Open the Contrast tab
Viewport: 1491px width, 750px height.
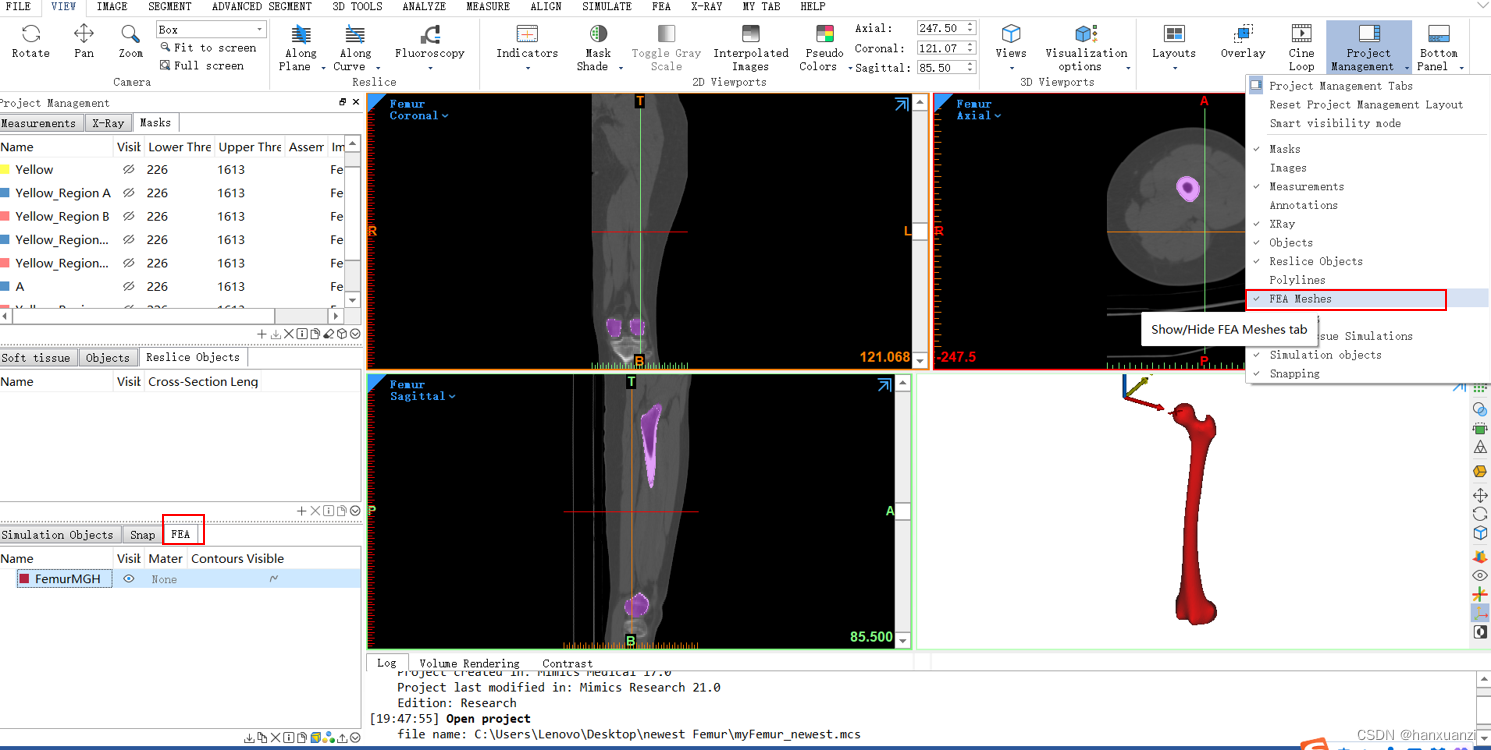tap(567, 663)
